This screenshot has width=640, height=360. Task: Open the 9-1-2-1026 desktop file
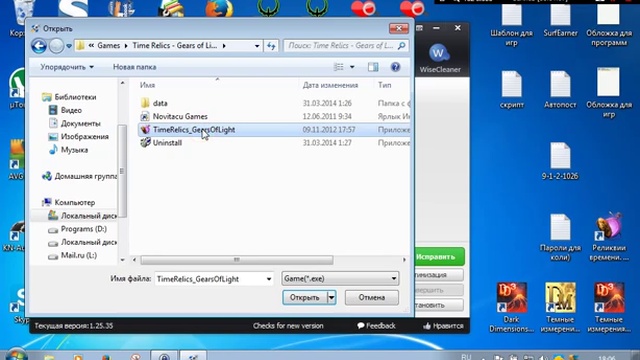click(x=560, y=161)
